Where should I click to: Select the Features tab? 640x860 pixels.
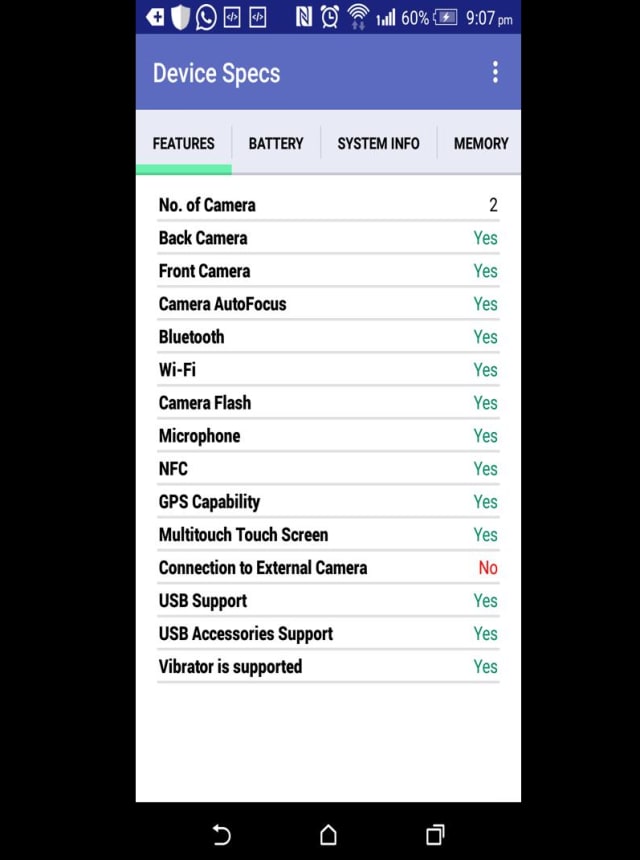click(x=183, y=143)
